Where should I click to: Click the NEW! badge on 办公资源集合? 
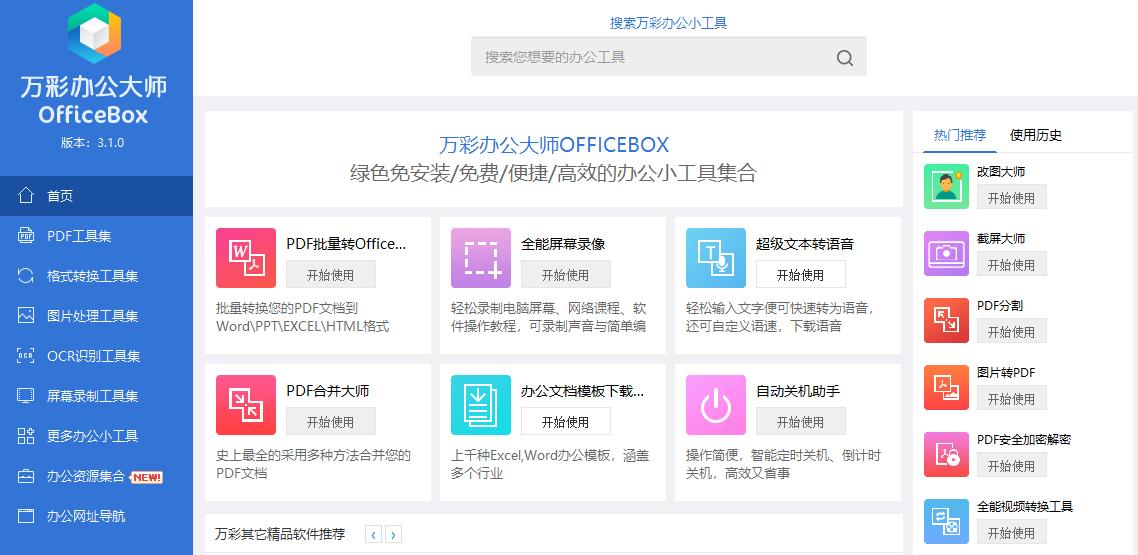pos(147,477)
